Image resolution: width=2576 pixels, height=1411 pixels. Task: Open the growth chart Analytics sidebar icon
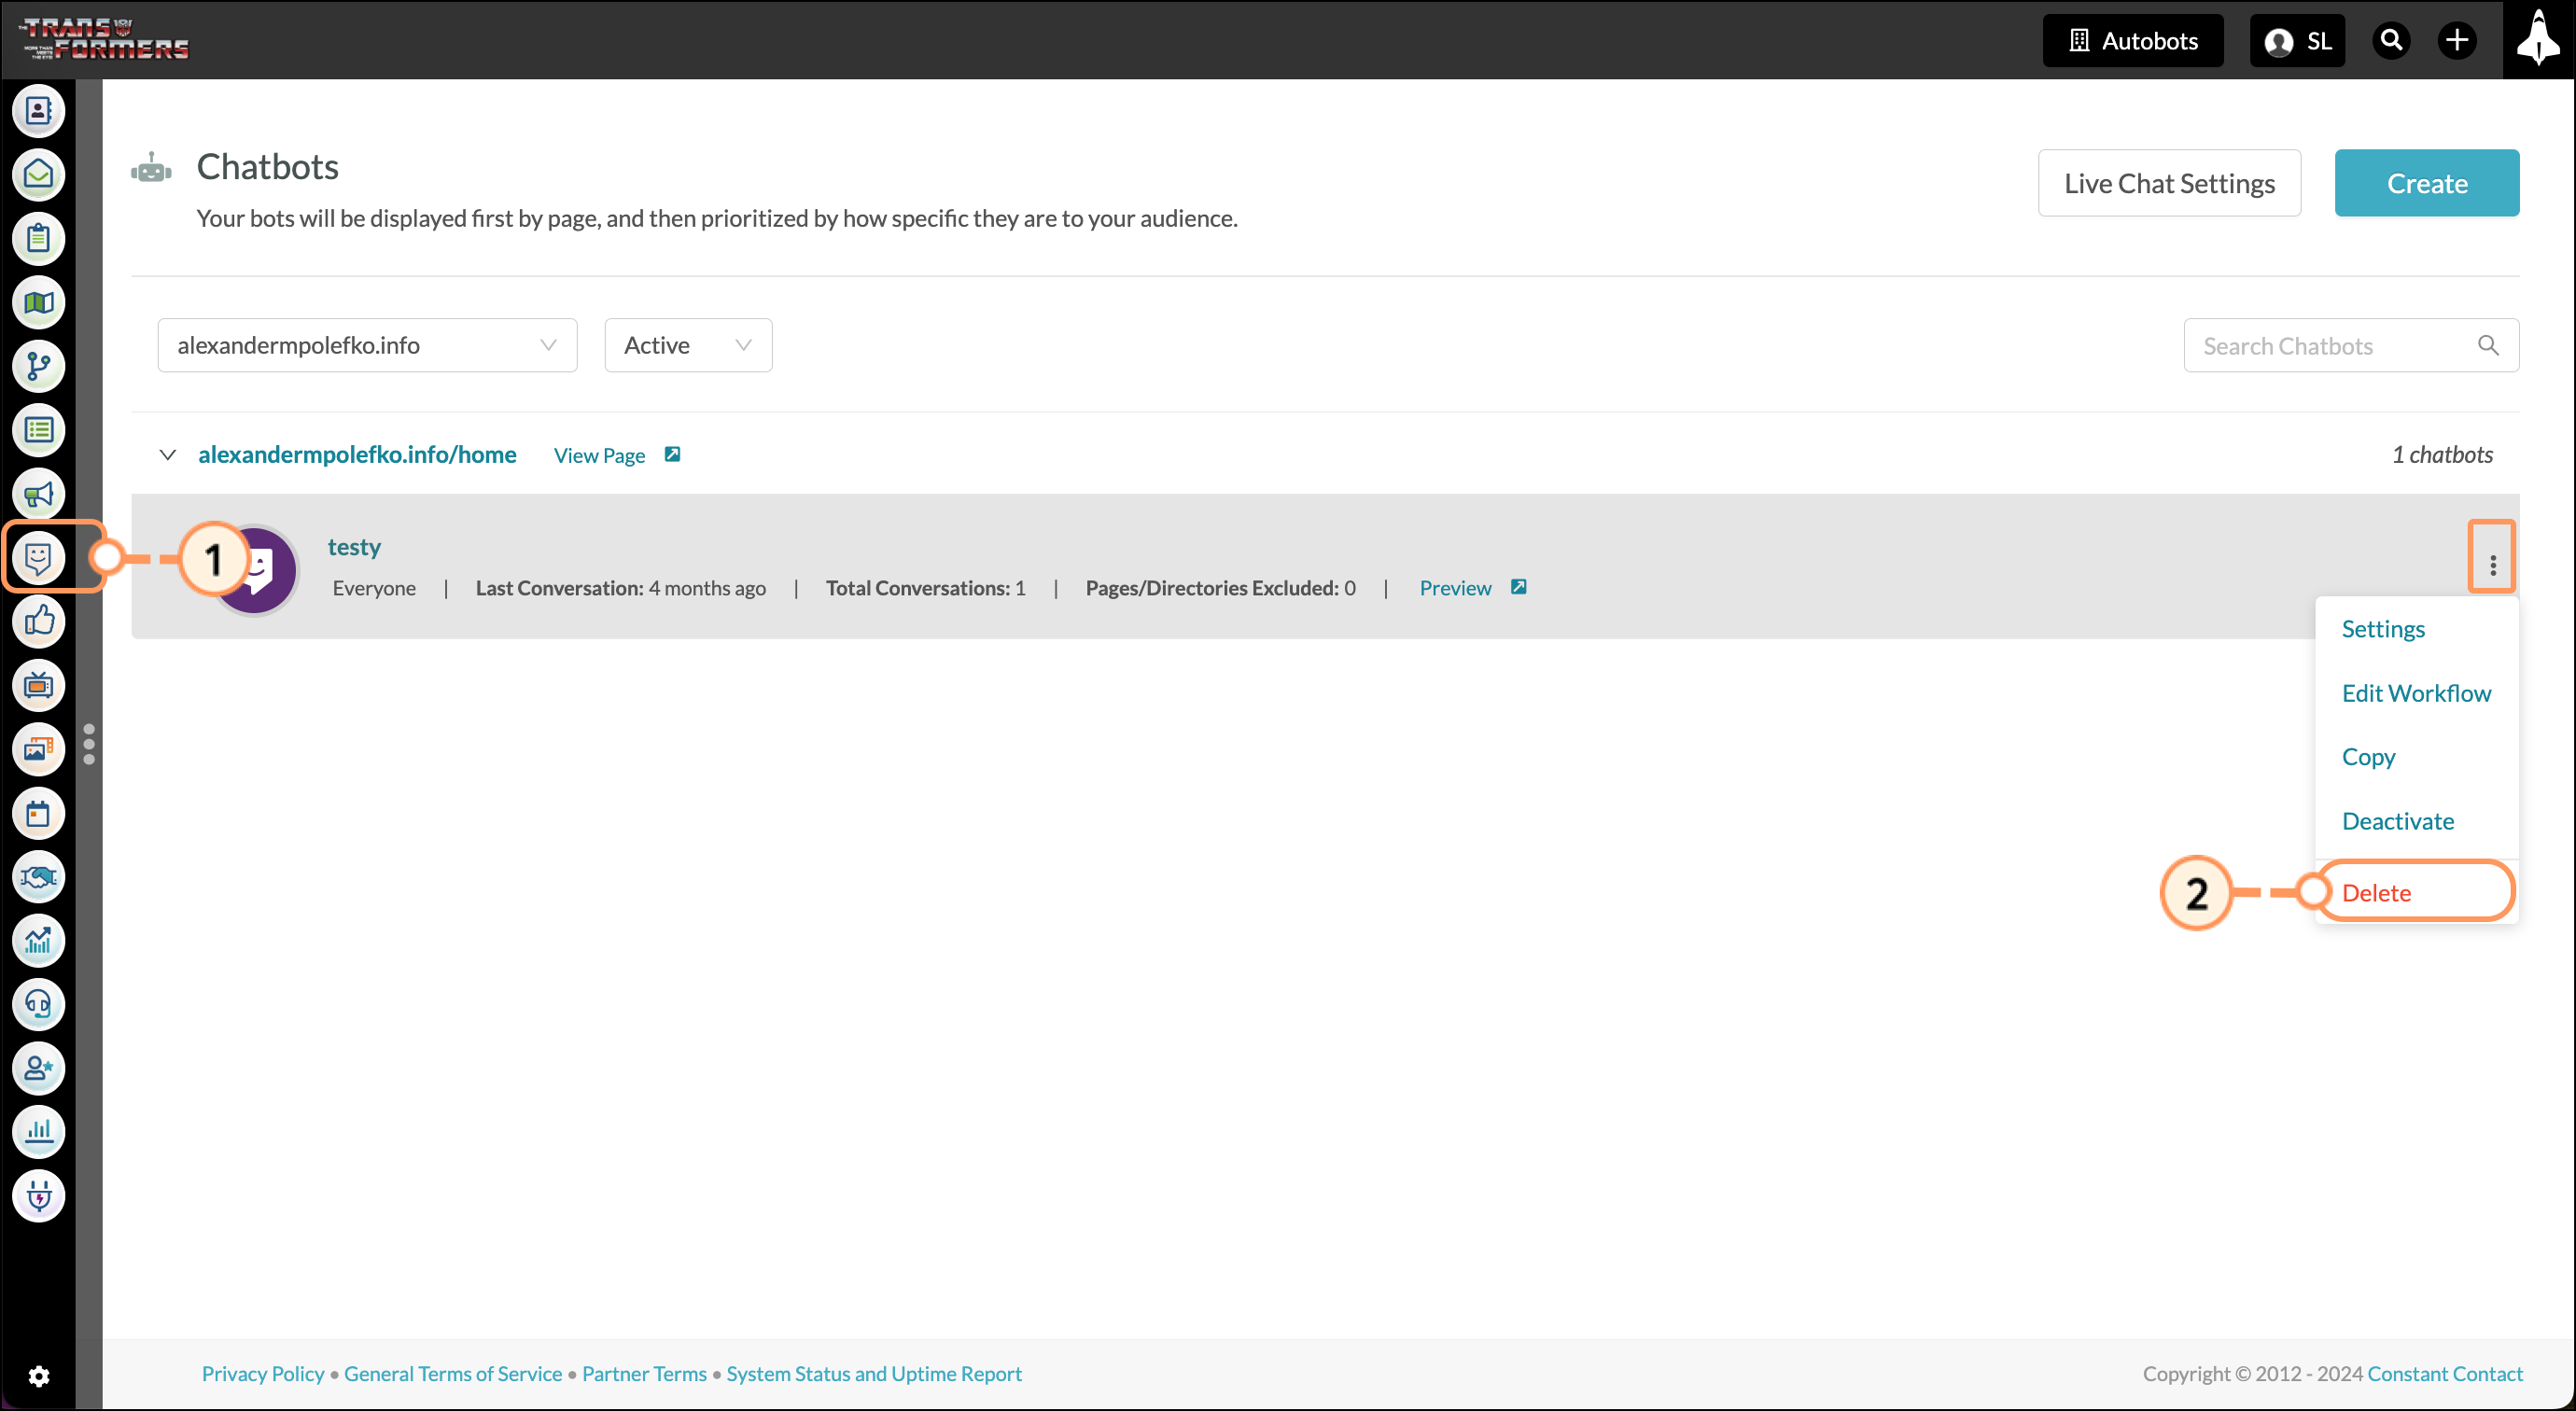click(x=38, y=941)
